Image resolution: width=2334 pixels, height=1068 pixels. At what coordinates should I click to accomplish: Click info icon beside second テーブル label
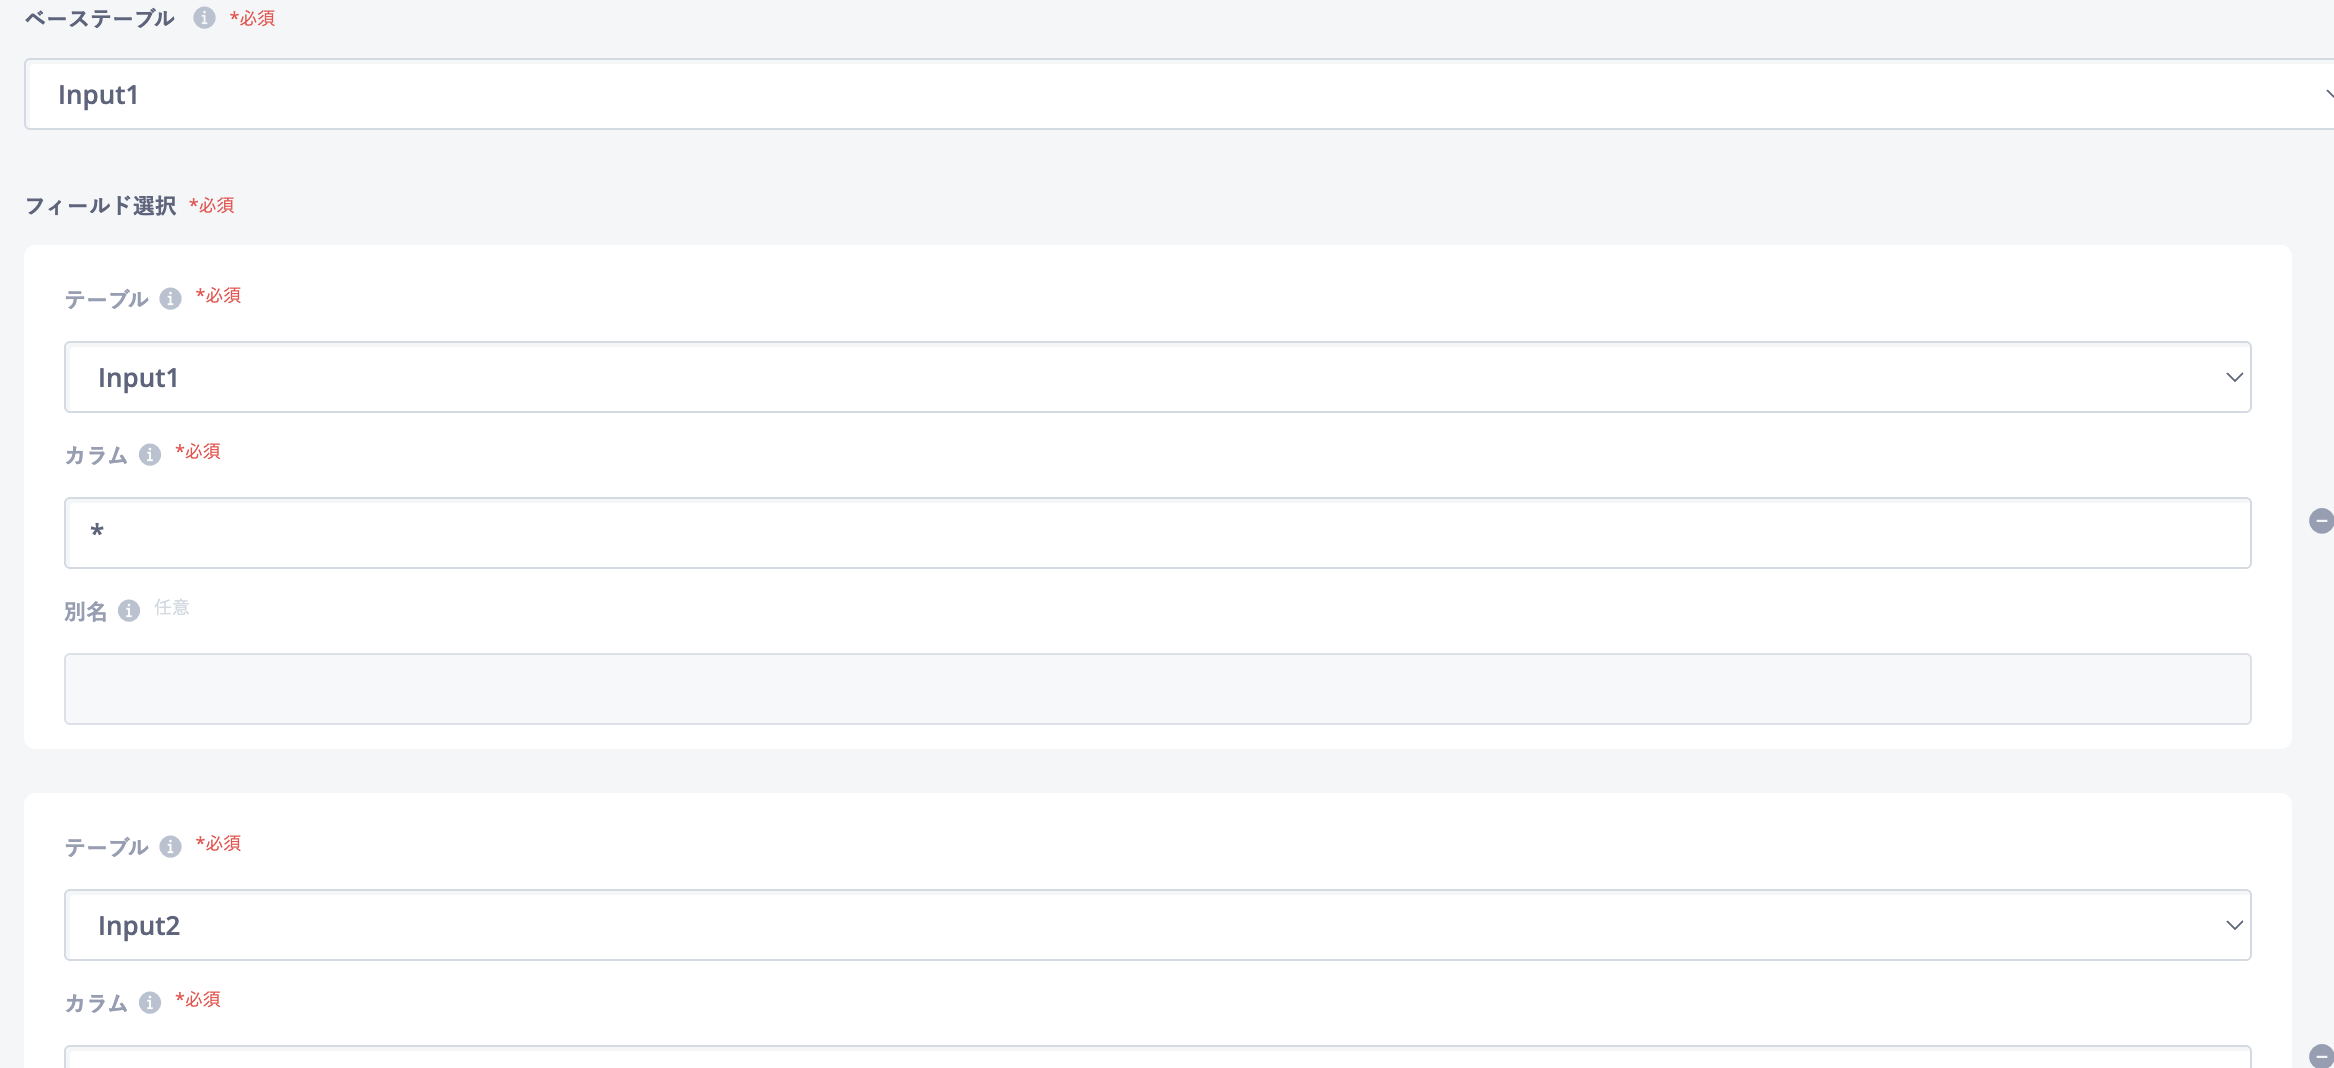(x=171, y=847)
